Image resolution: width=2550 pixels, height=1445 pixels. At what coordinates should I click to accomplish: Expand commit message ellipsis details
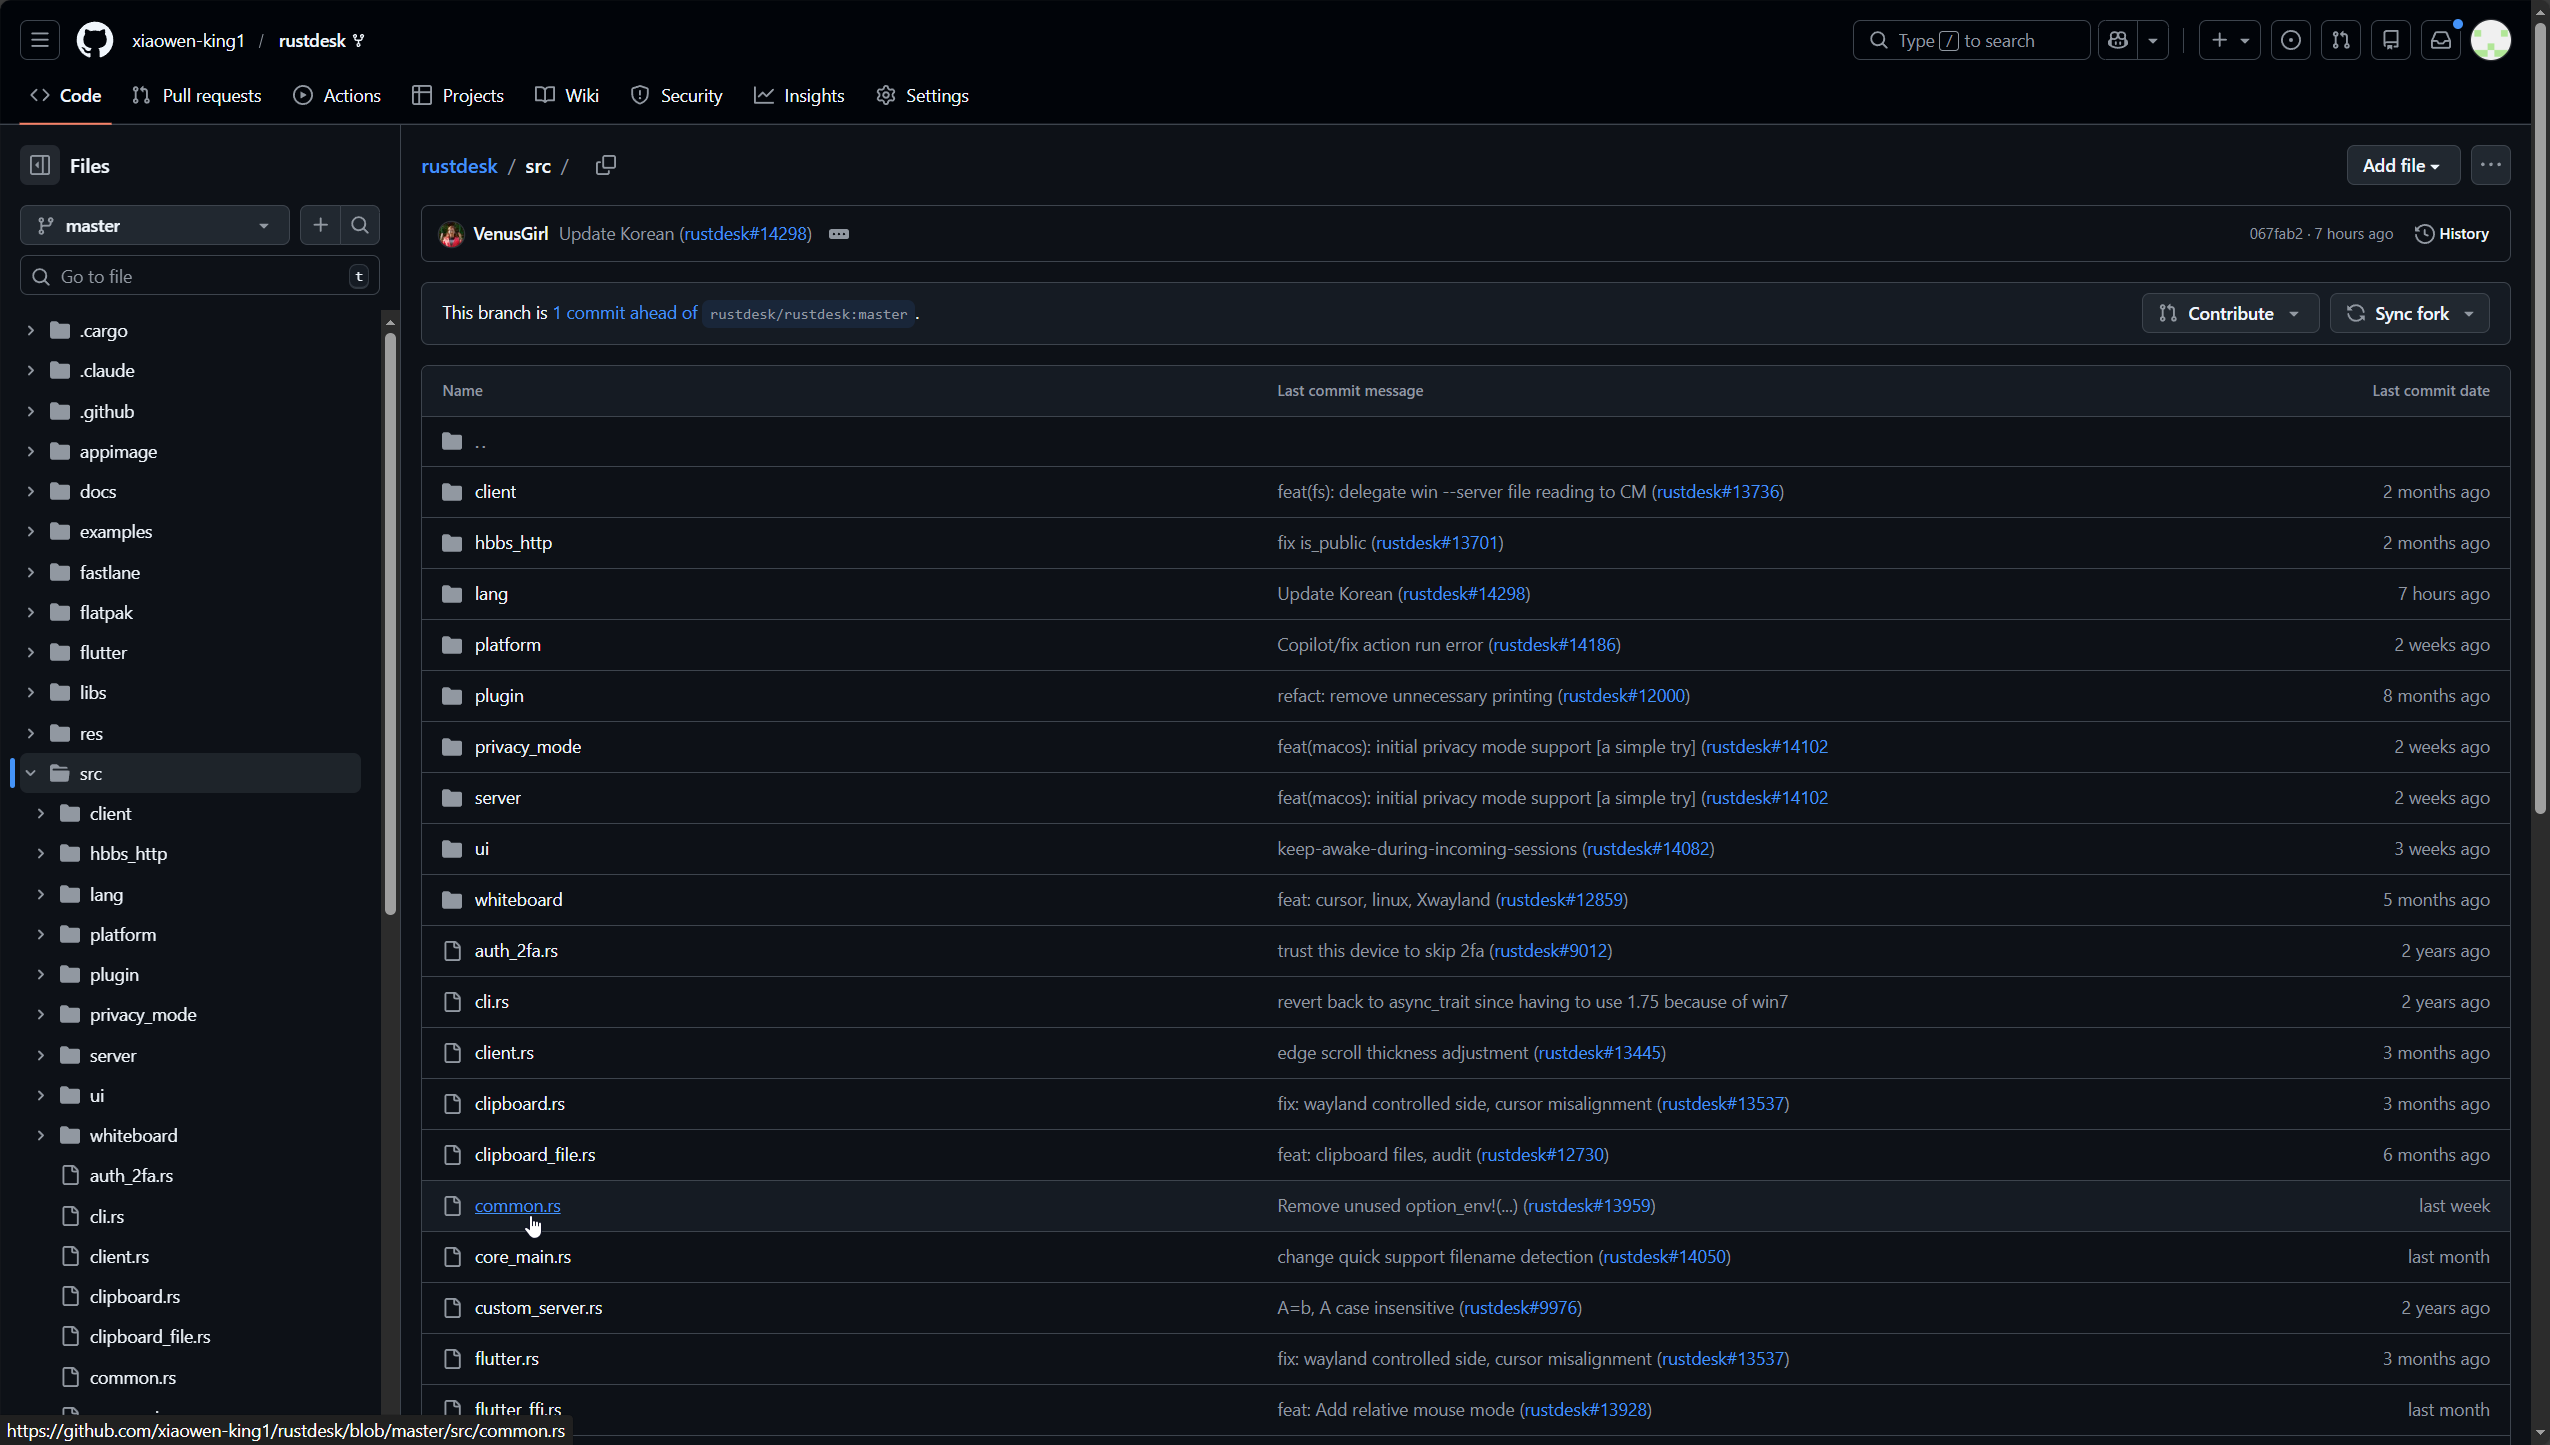point(838,234)
